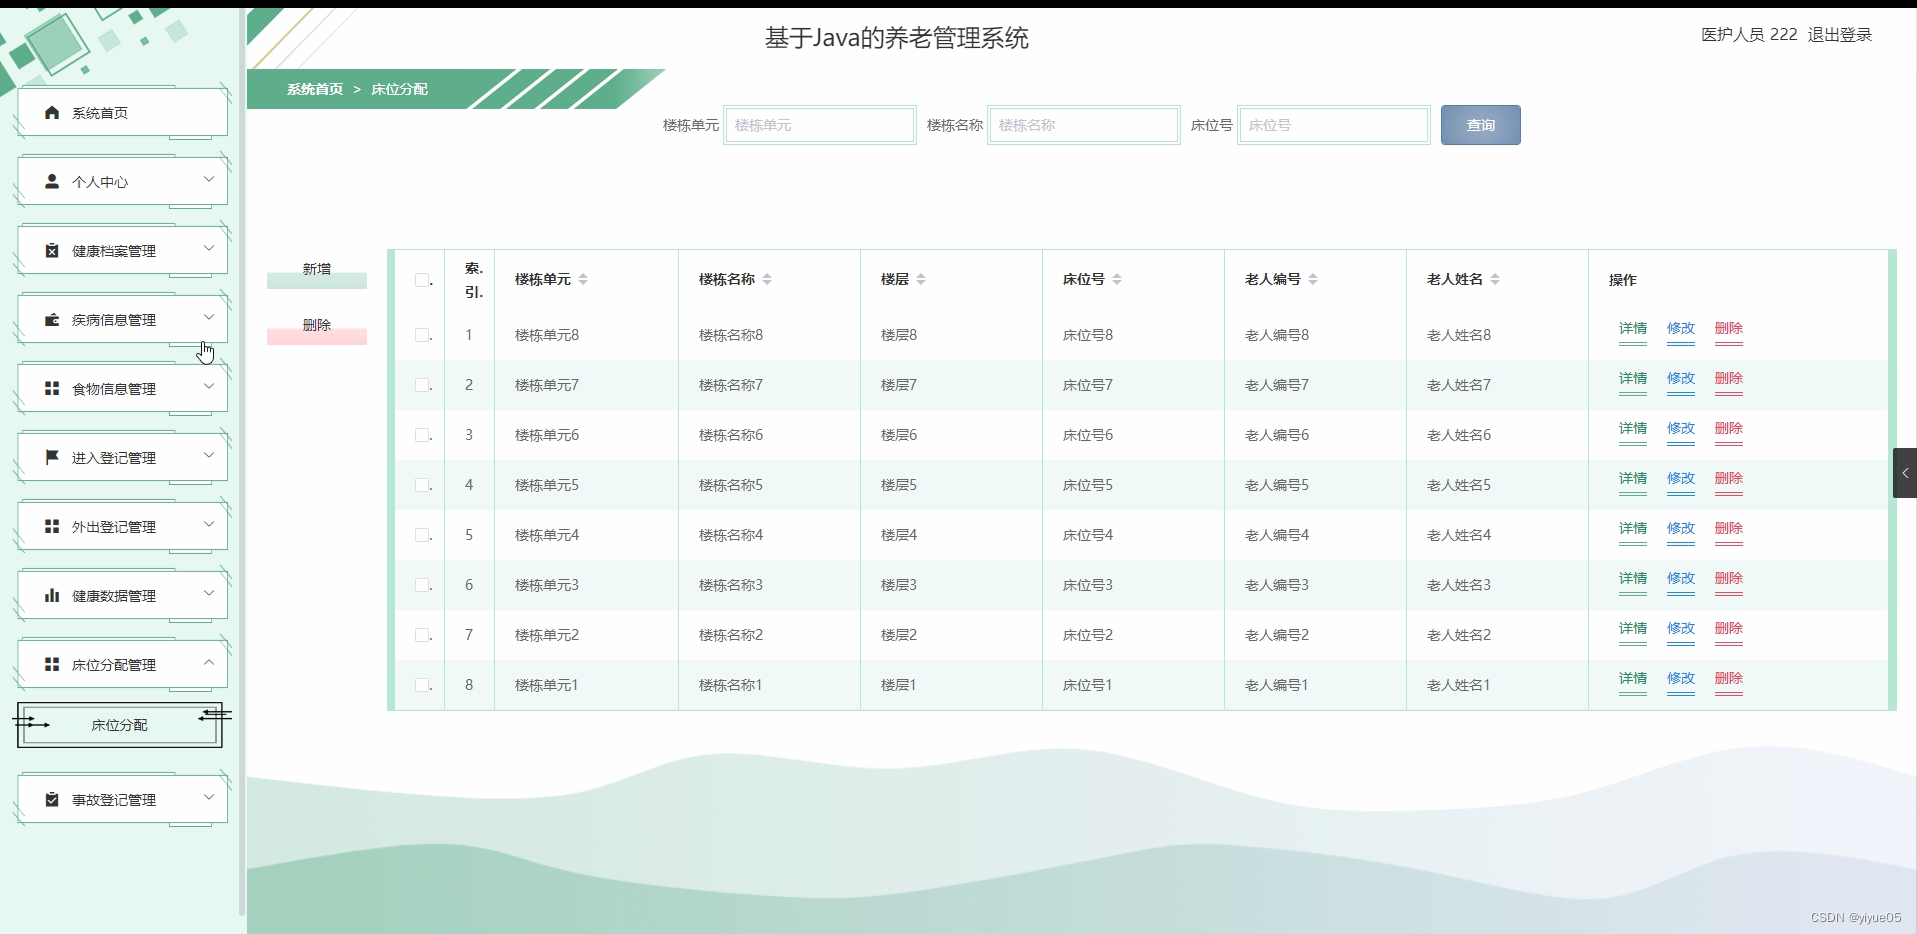Image resolution: width=1917 pixels, height=934 pixels.
Task: Expand the collapsed side panel arrow at right edge
Action: (x=1905, y=473)
